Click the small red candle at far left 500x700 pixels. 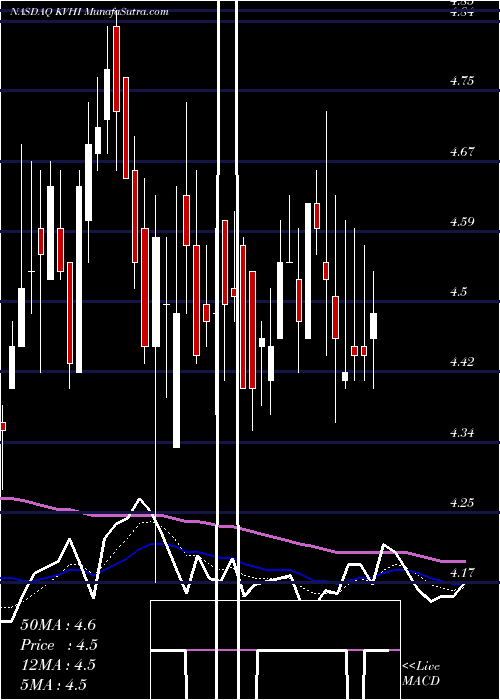click(x=3, y=426)
